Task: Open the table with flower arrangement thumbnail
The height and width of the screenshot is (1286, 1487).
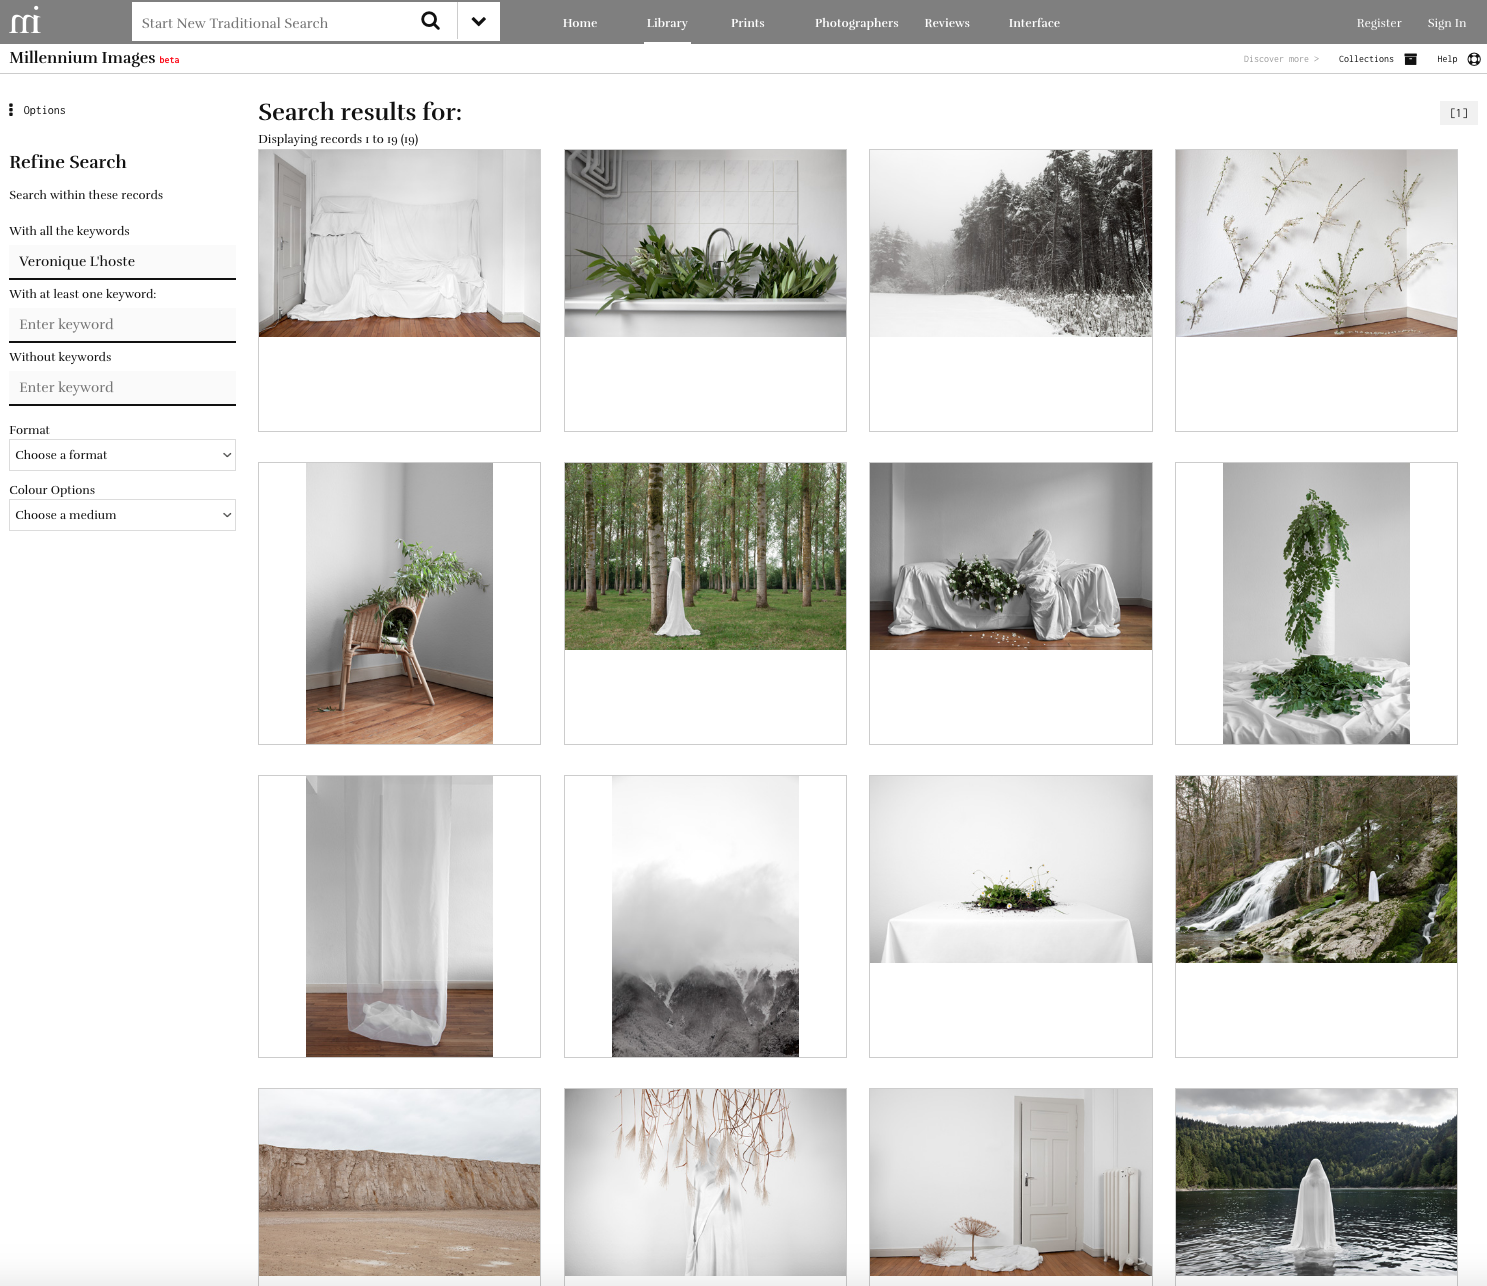Action: tap(1010, 869)
